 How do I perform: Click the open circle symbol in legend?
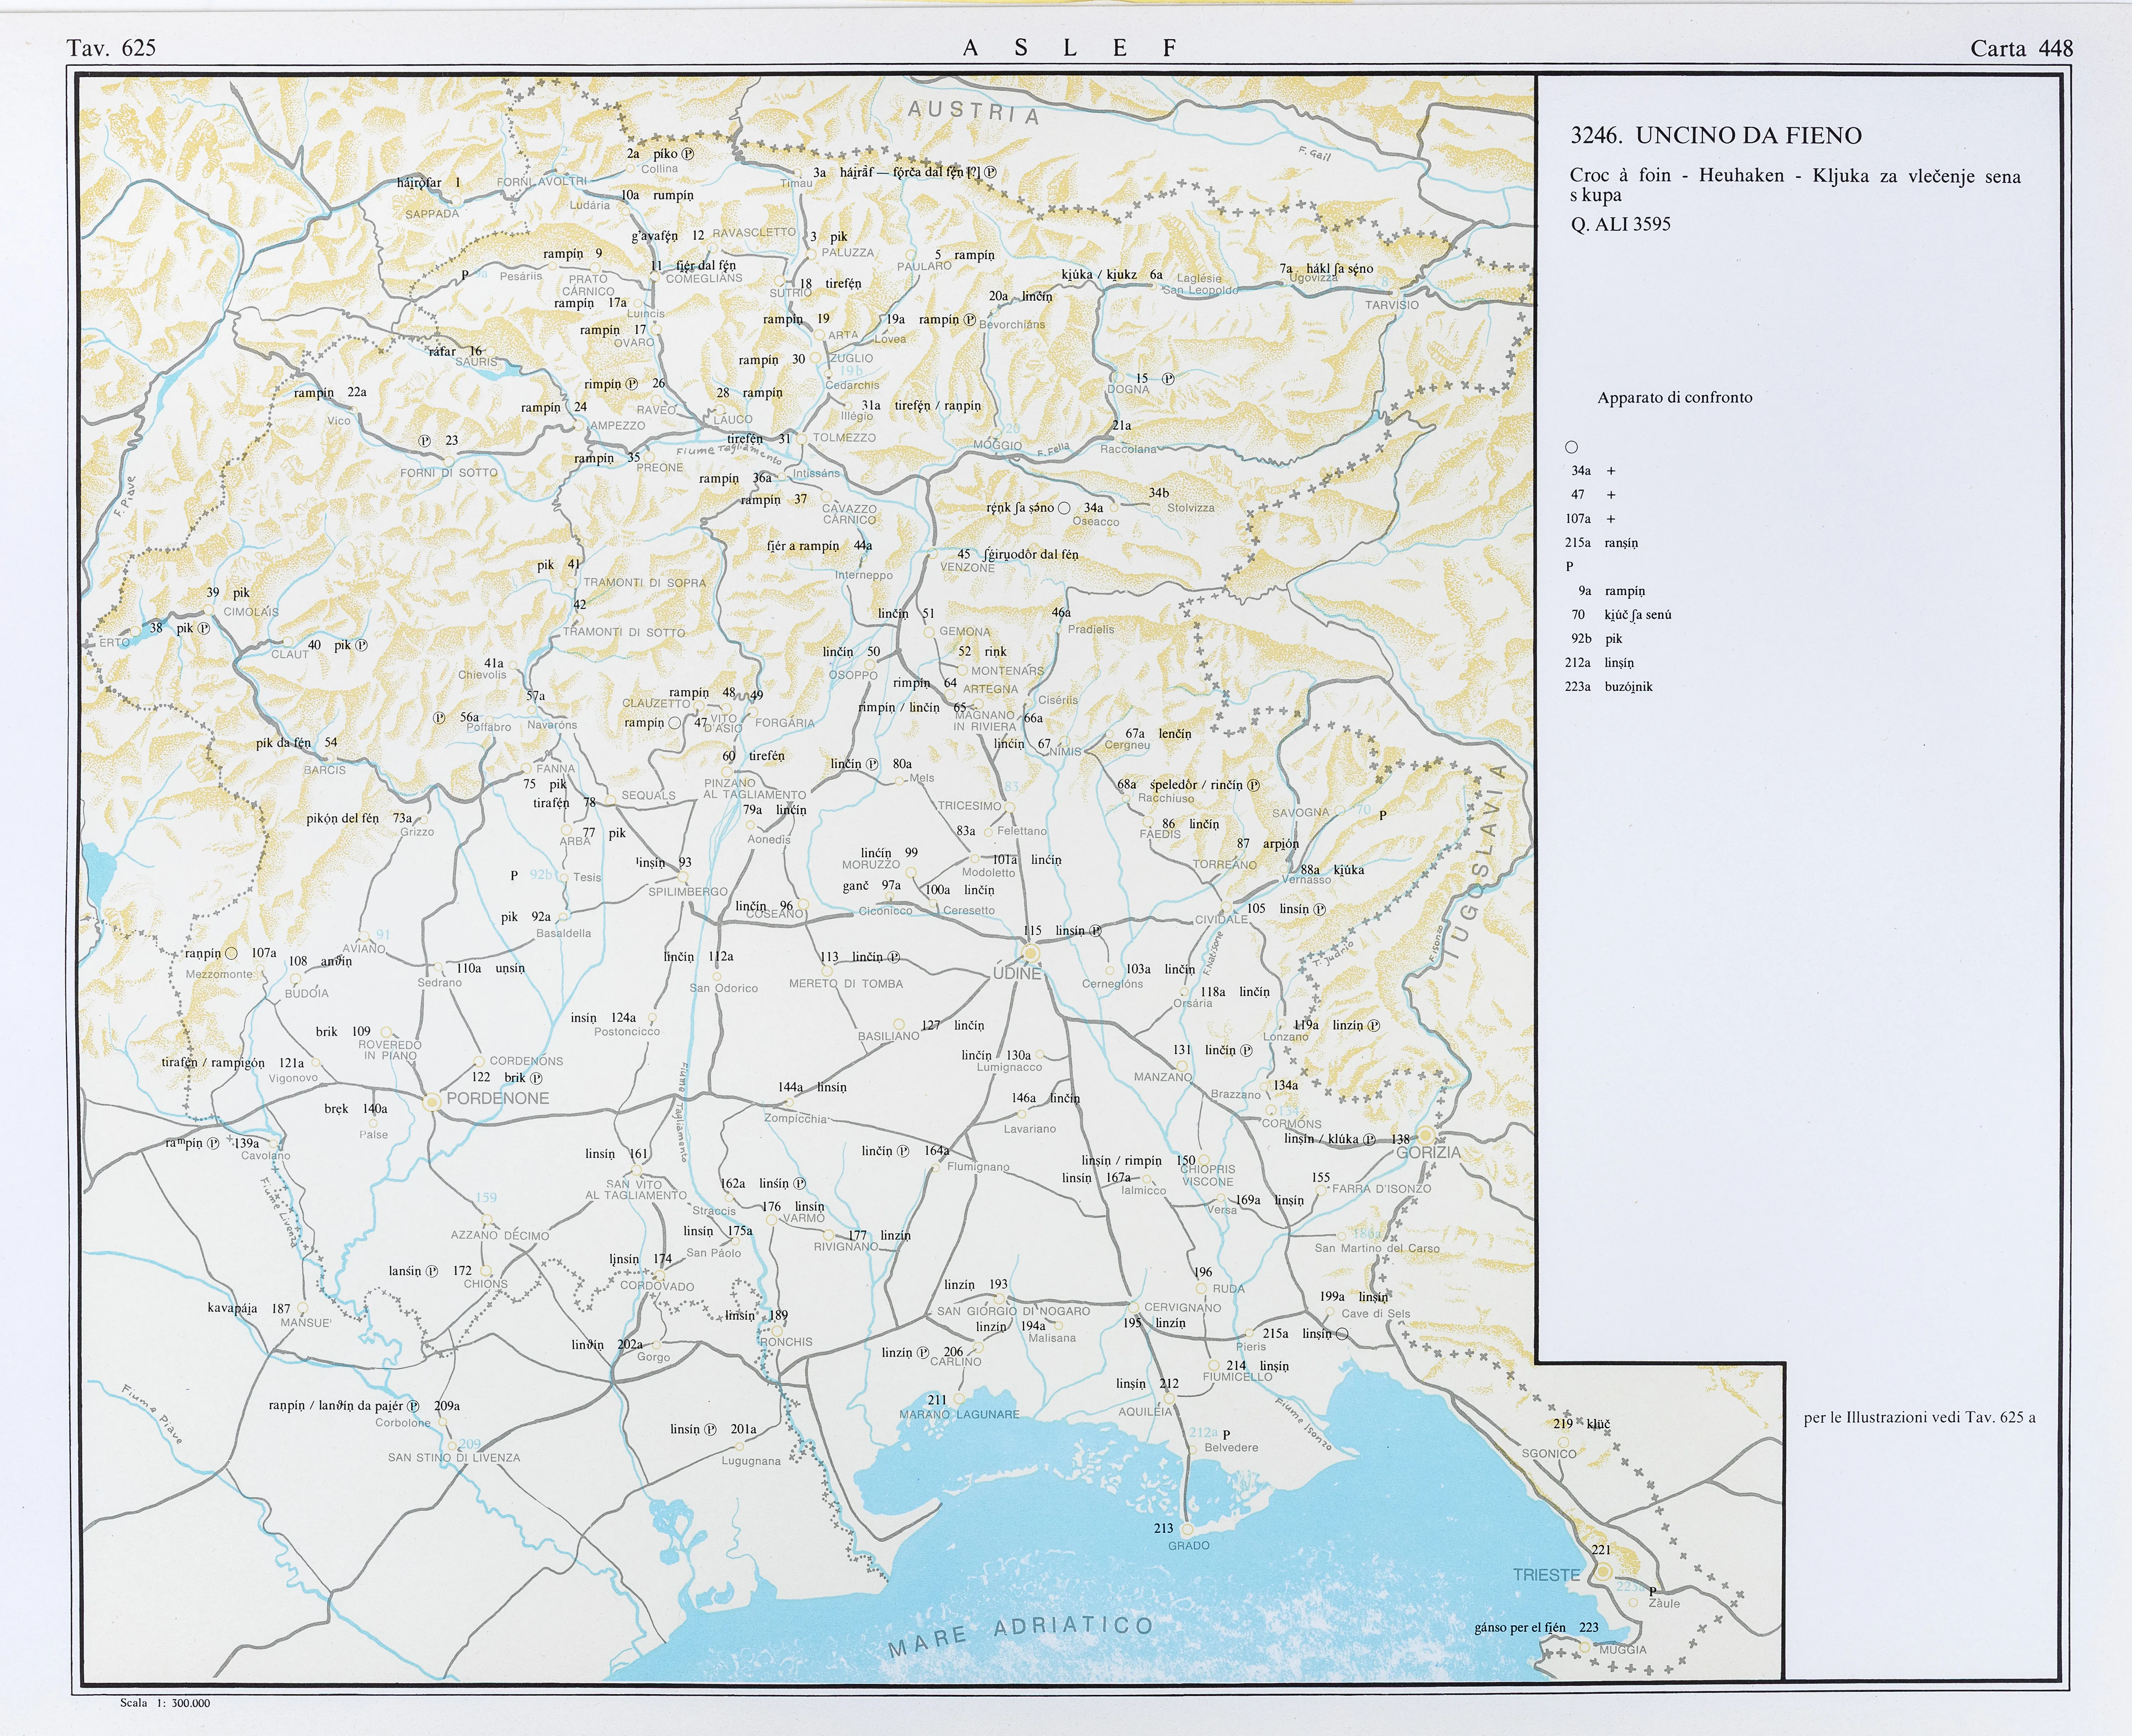point(1571,447)
